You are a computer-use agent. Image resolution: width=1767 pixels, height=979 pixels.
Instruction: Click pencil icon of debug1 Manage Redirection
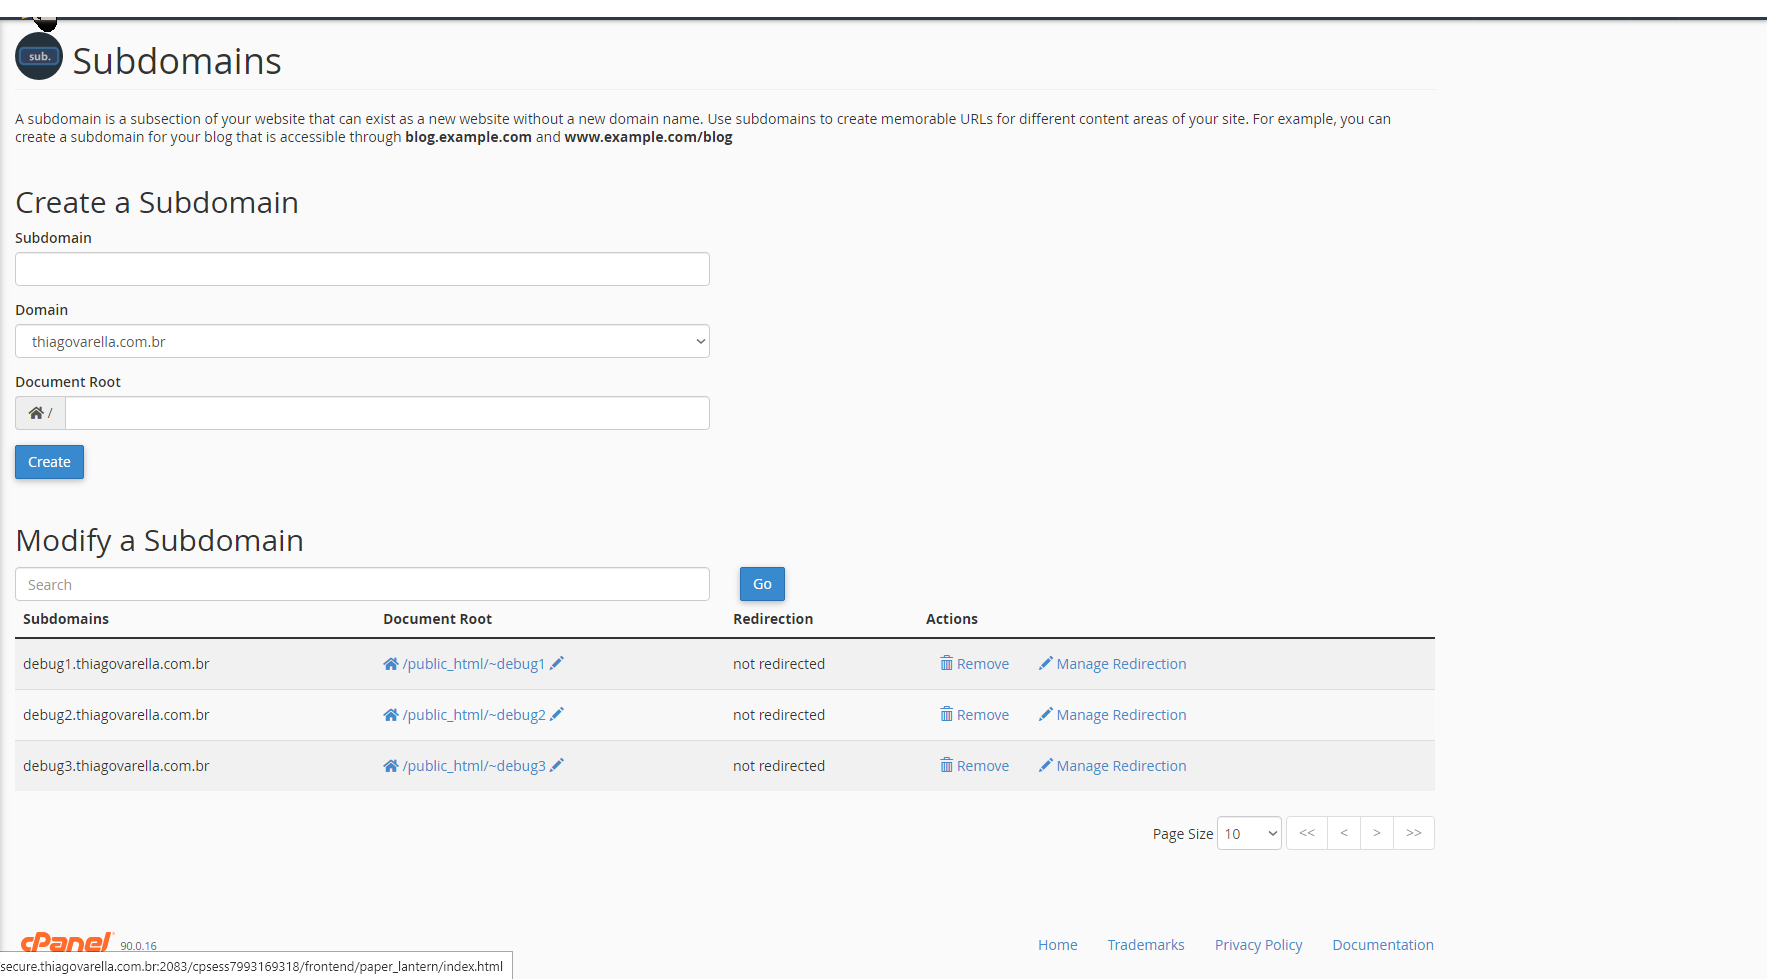1046,663
